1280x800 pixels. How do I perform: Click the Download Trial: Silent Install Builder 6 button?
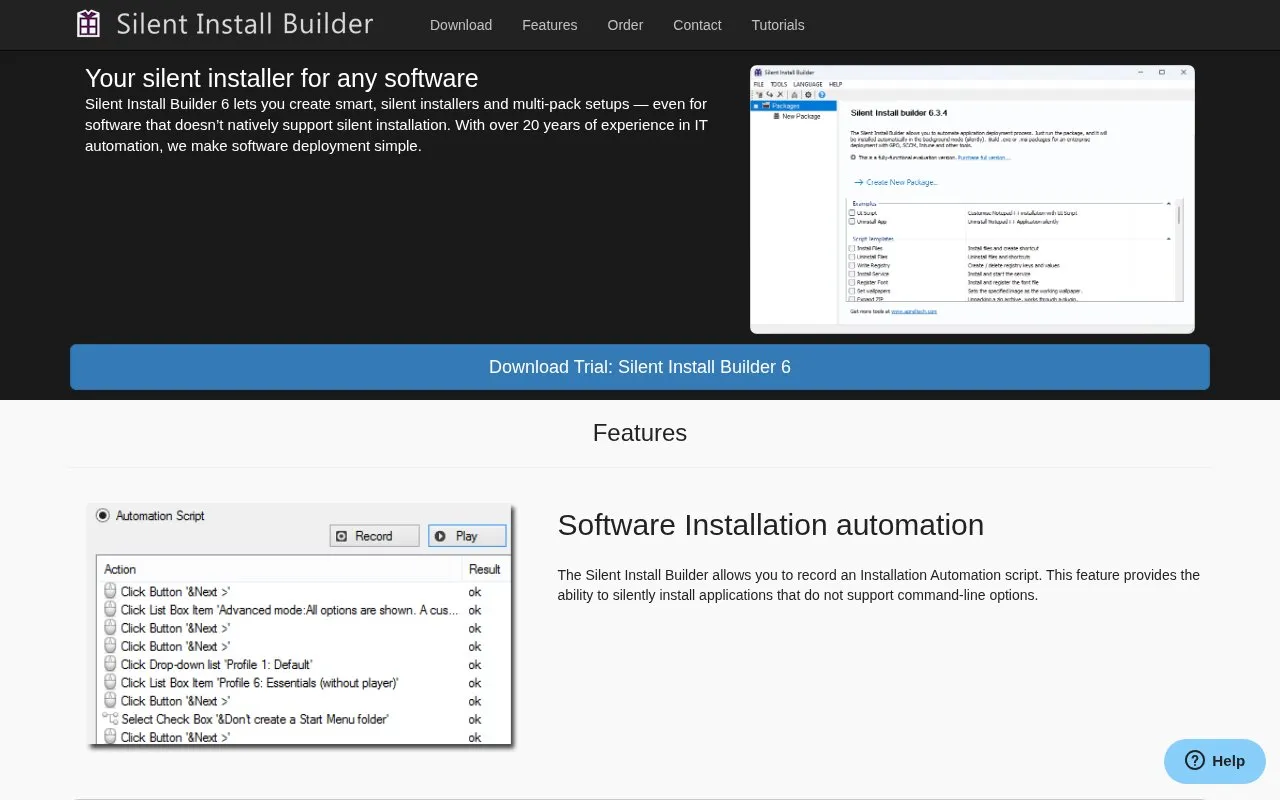click(x=640, y=367)
